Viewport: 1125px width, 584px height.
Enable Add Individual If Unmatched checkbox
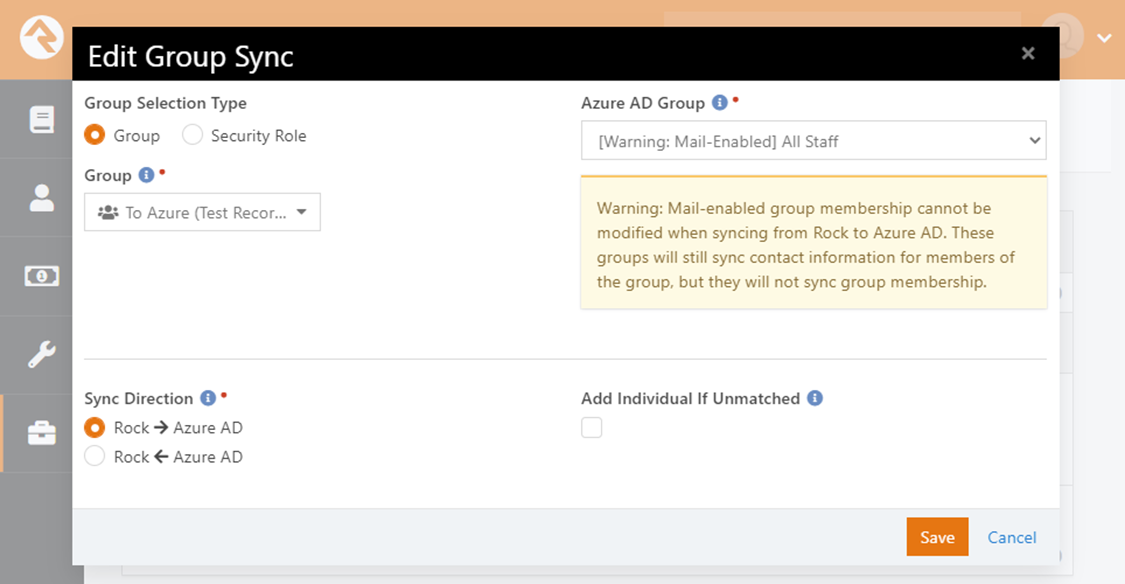coord(592,428)
